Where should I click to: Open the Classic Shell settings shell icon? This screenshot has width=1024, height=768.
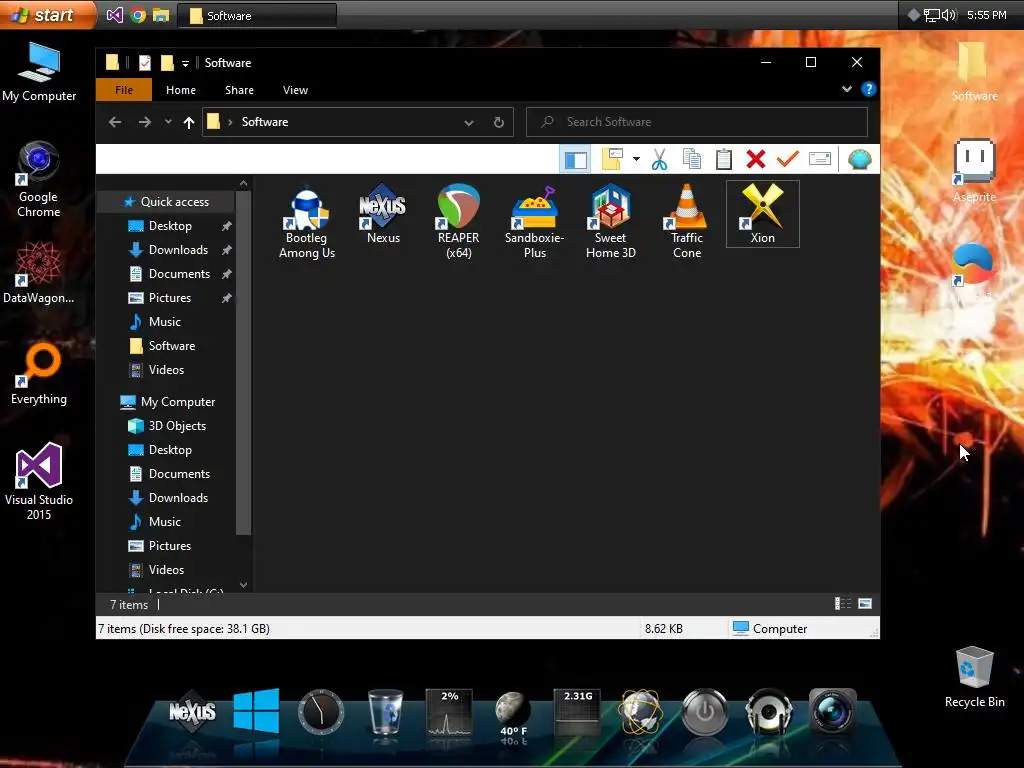coord(859,159)
